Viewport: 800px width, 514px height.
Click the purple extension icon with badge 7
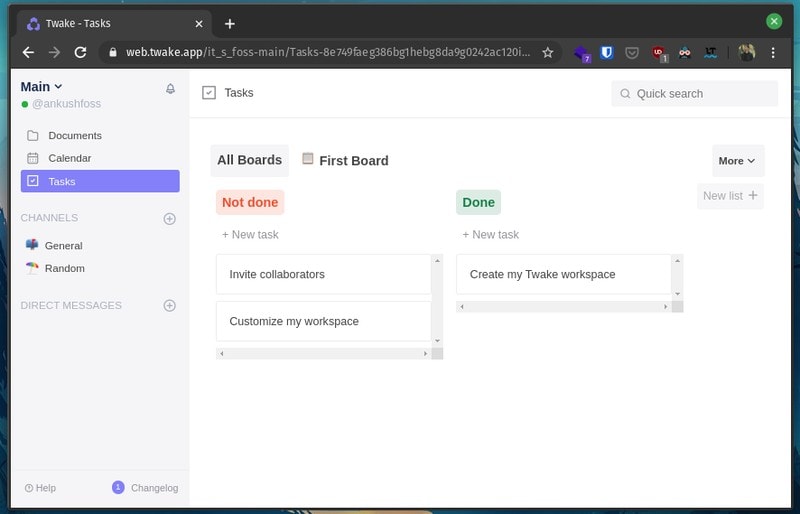tap(582, 53)
